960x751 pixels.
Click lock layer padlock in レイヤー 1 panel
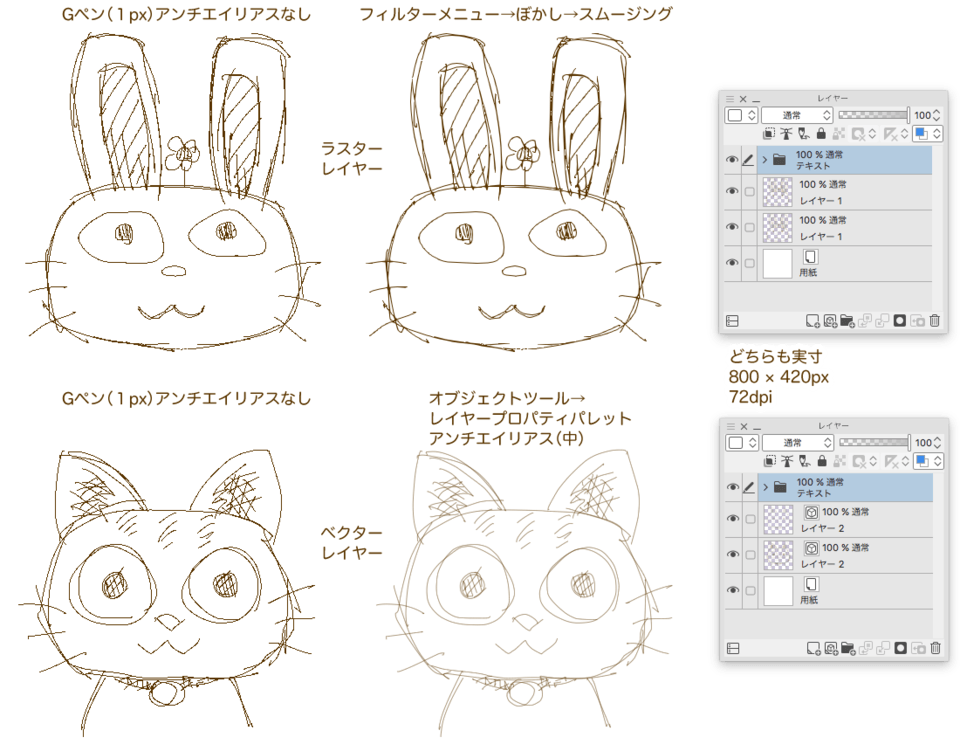pyautogui.click(x=821, y=133)
